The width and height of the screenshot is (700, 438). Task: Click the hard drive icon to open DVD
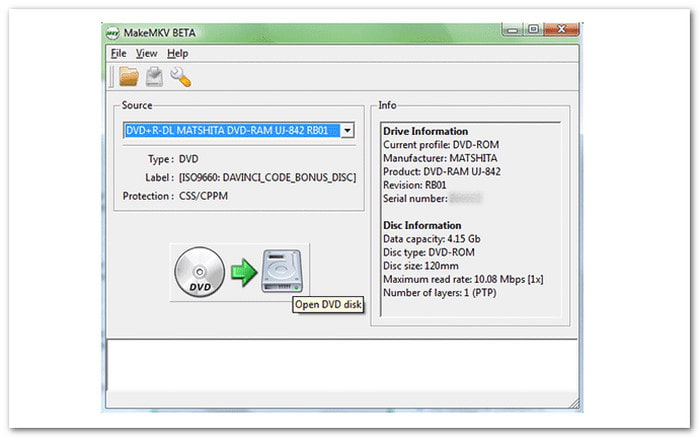click(281, 271)
